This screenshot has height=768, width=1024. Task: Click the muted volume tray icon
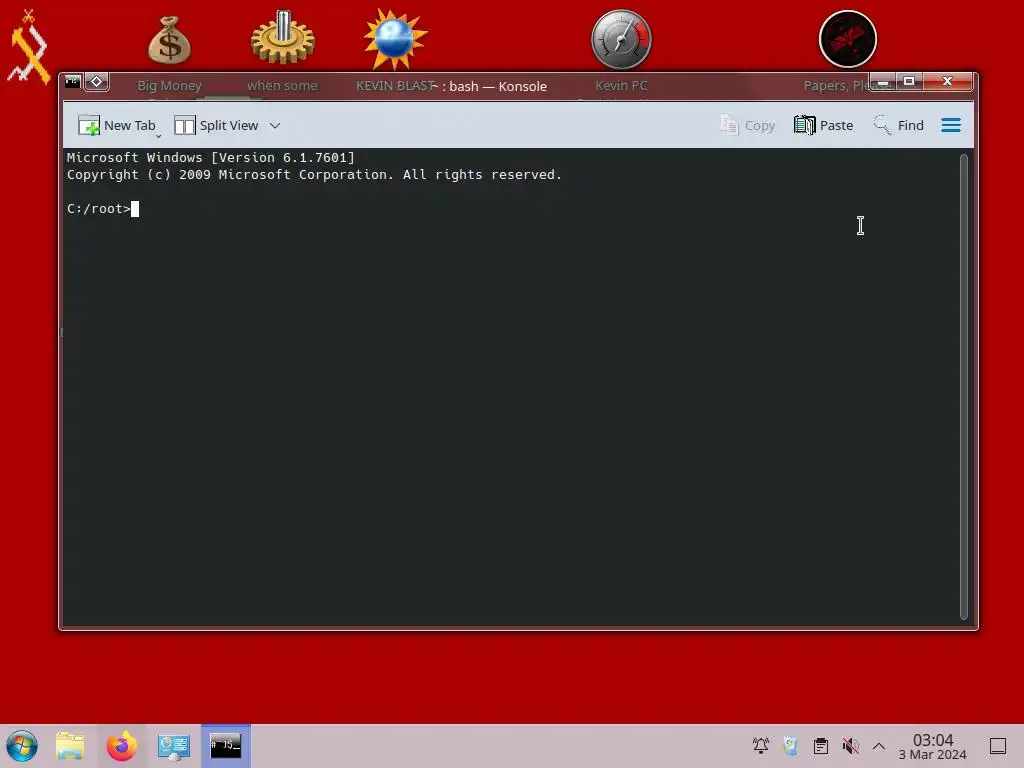(850, 746)
